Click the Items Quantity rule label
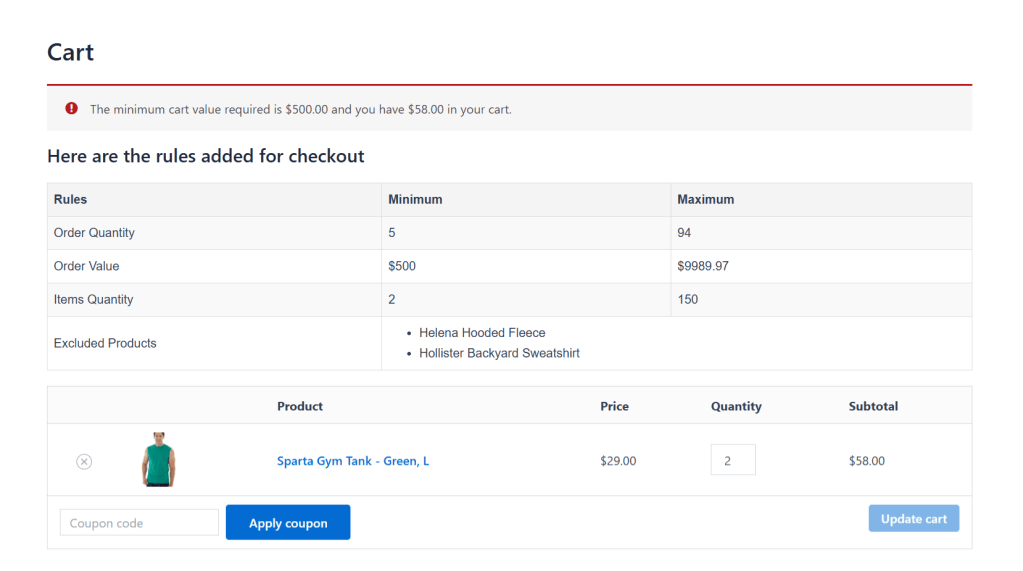 coord(93,299)
